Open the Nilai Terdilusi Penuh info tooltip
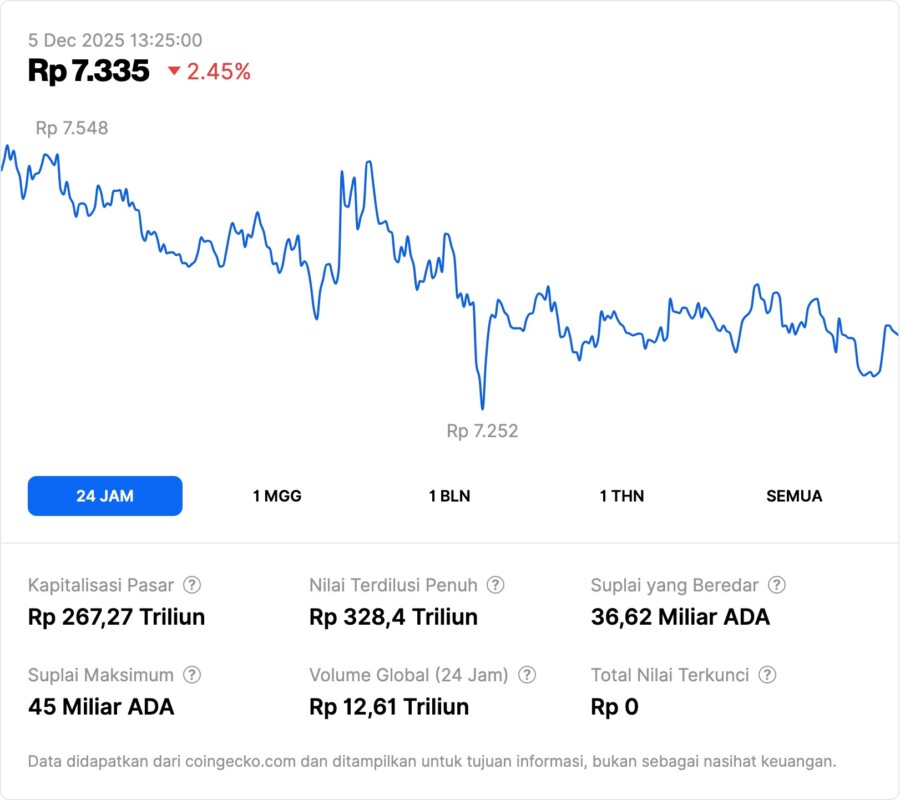The width and height of the screenshot is (900, 800). (x=493, y=585)
